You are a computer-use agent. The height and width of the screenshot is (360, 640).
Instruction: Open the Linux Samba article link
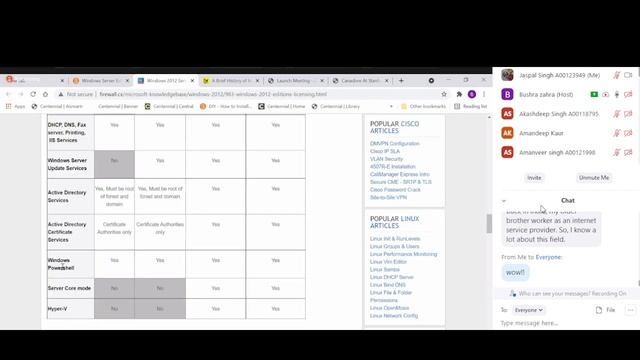(384, 269)
